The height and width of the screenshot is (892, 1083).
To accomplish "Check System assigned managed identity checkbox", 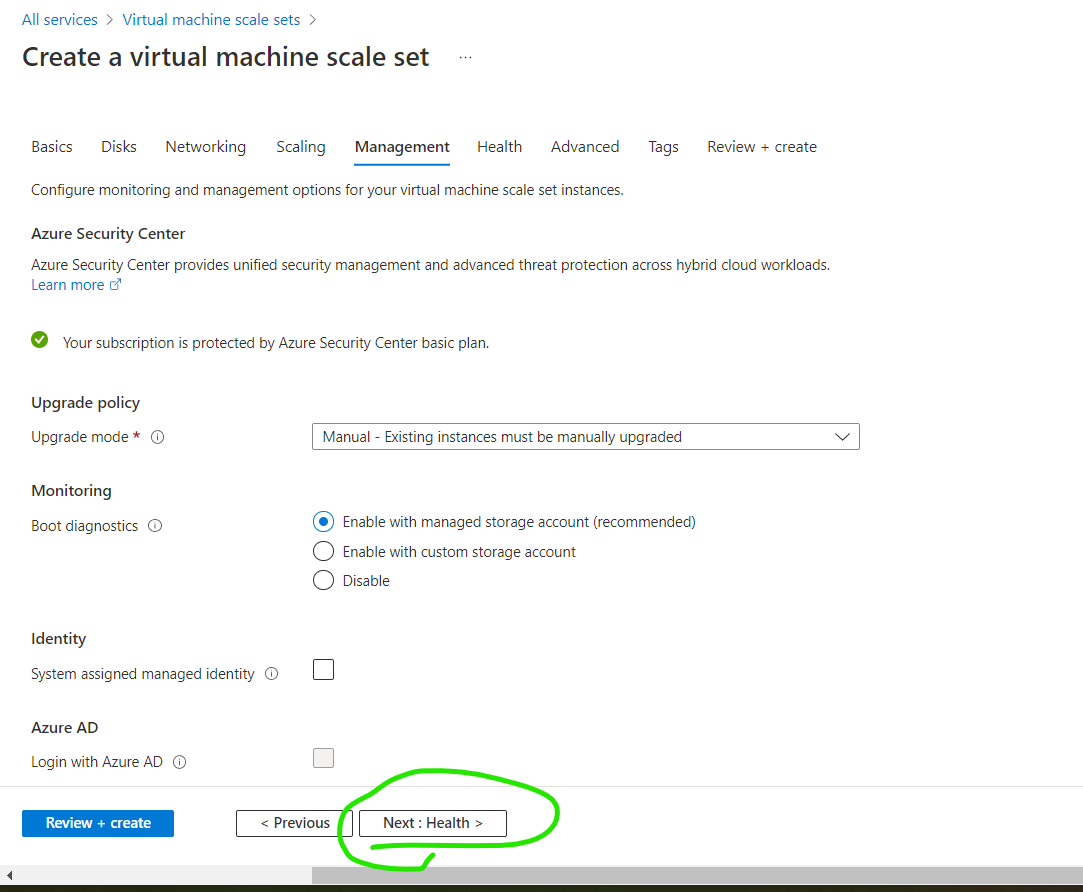I will pos(323,670).
